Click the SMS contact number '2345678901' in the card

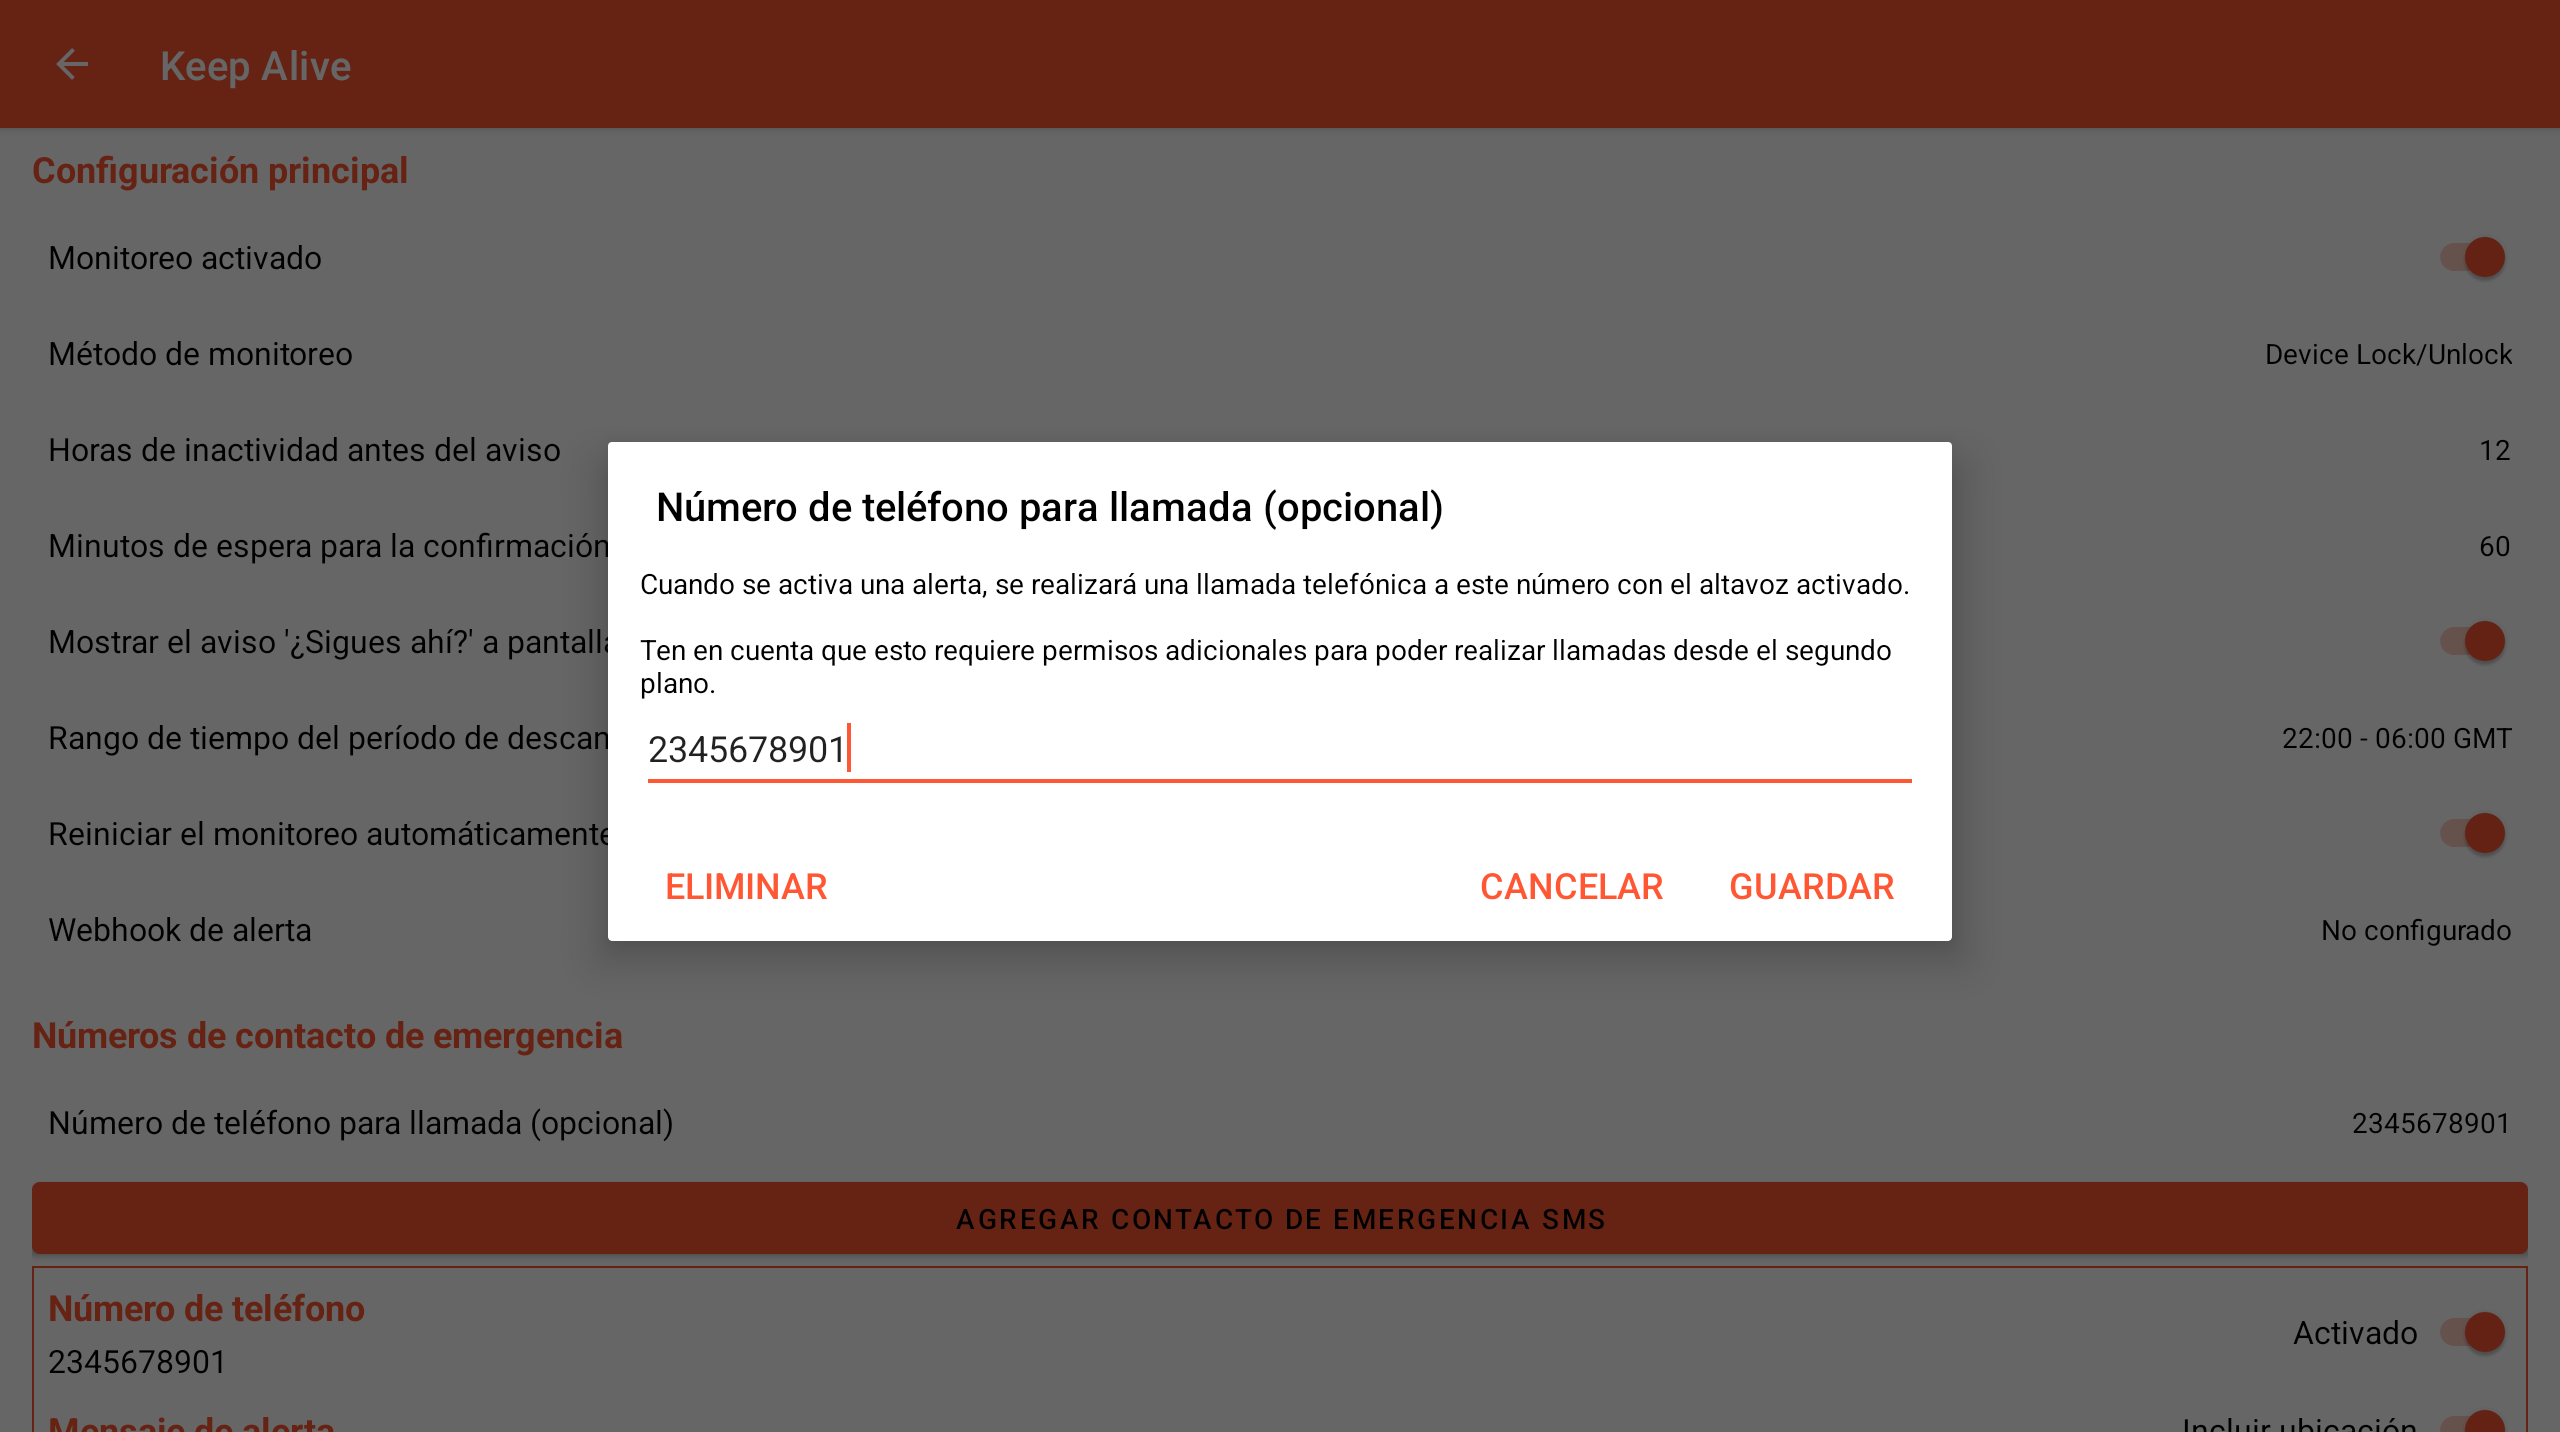pyautogui.click(x=137, y=1362)
